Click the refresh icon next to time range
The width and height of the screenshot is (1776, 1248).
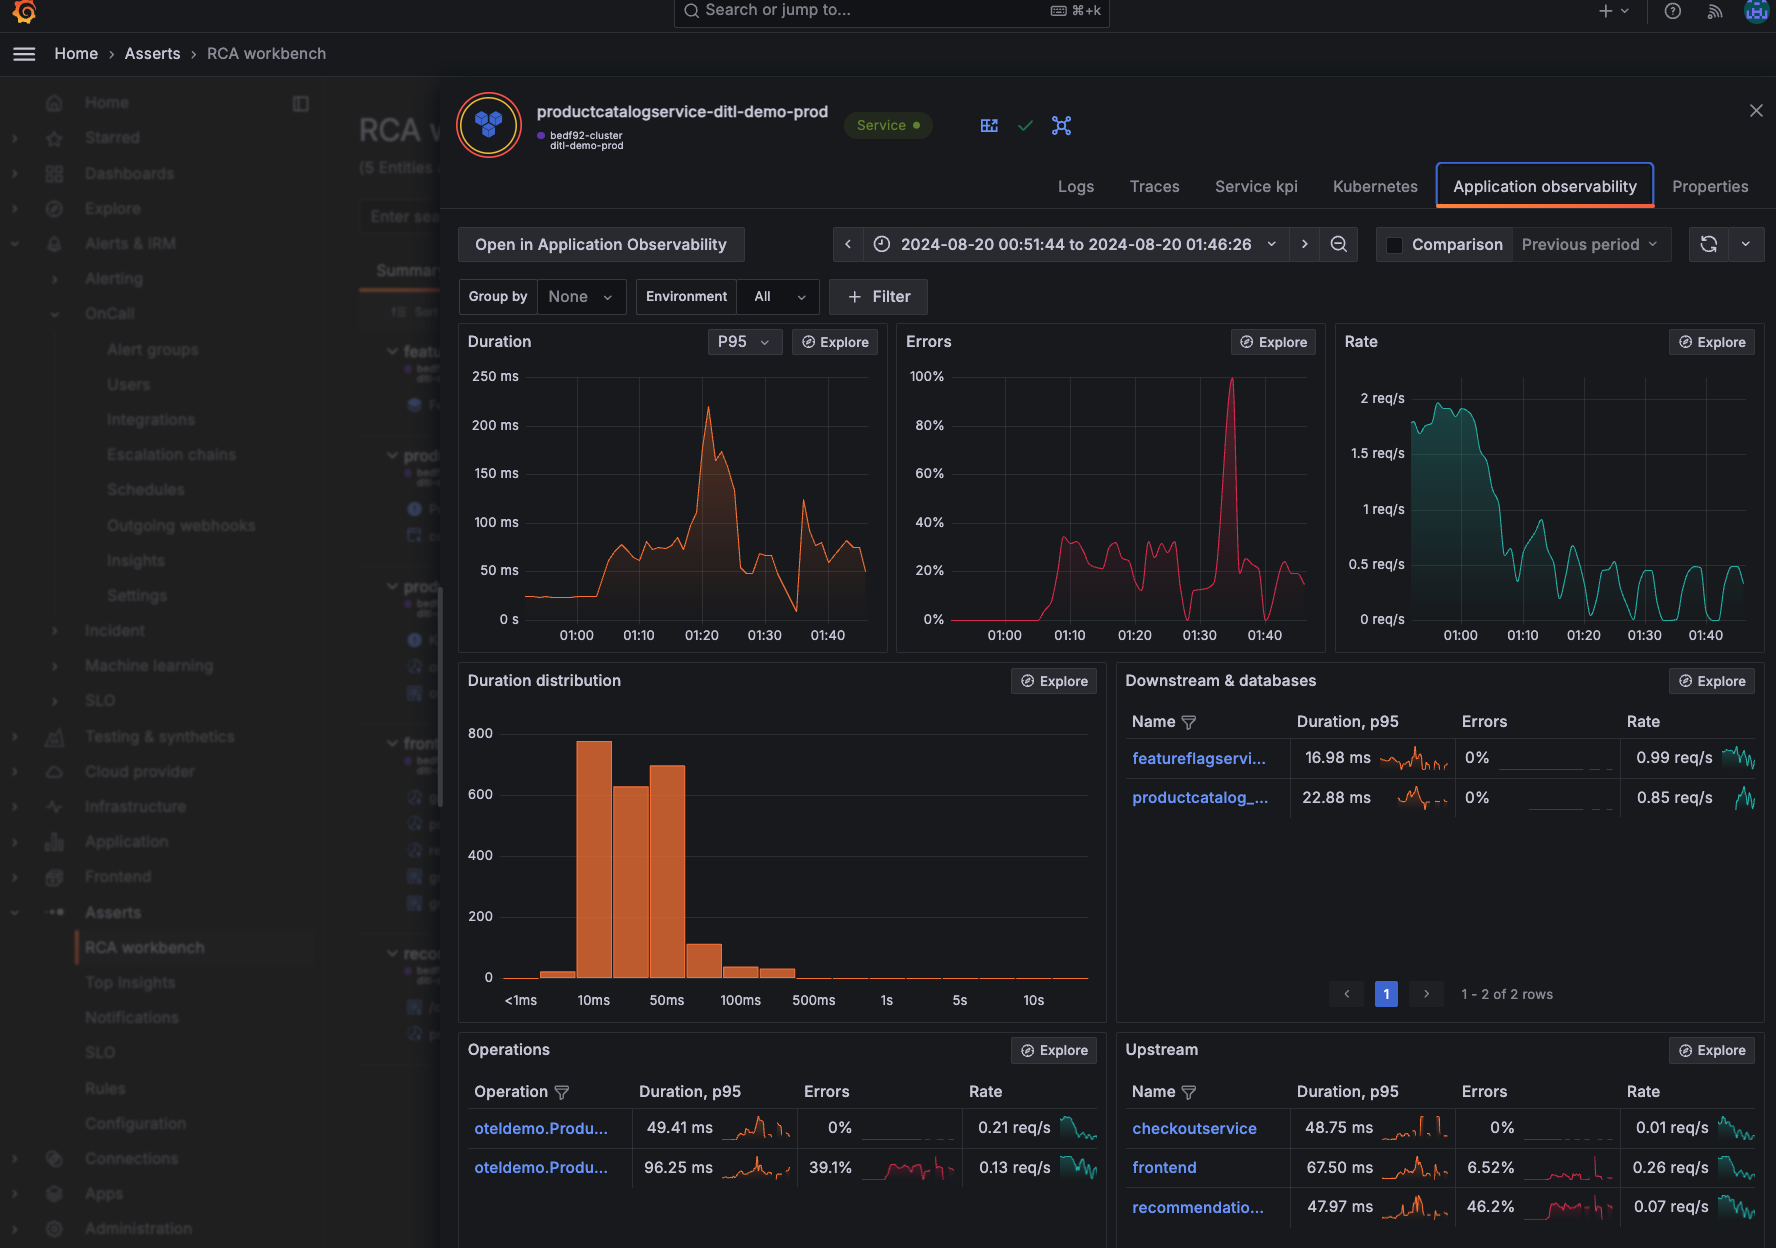pyautogui.click(x=1708, y=244)
